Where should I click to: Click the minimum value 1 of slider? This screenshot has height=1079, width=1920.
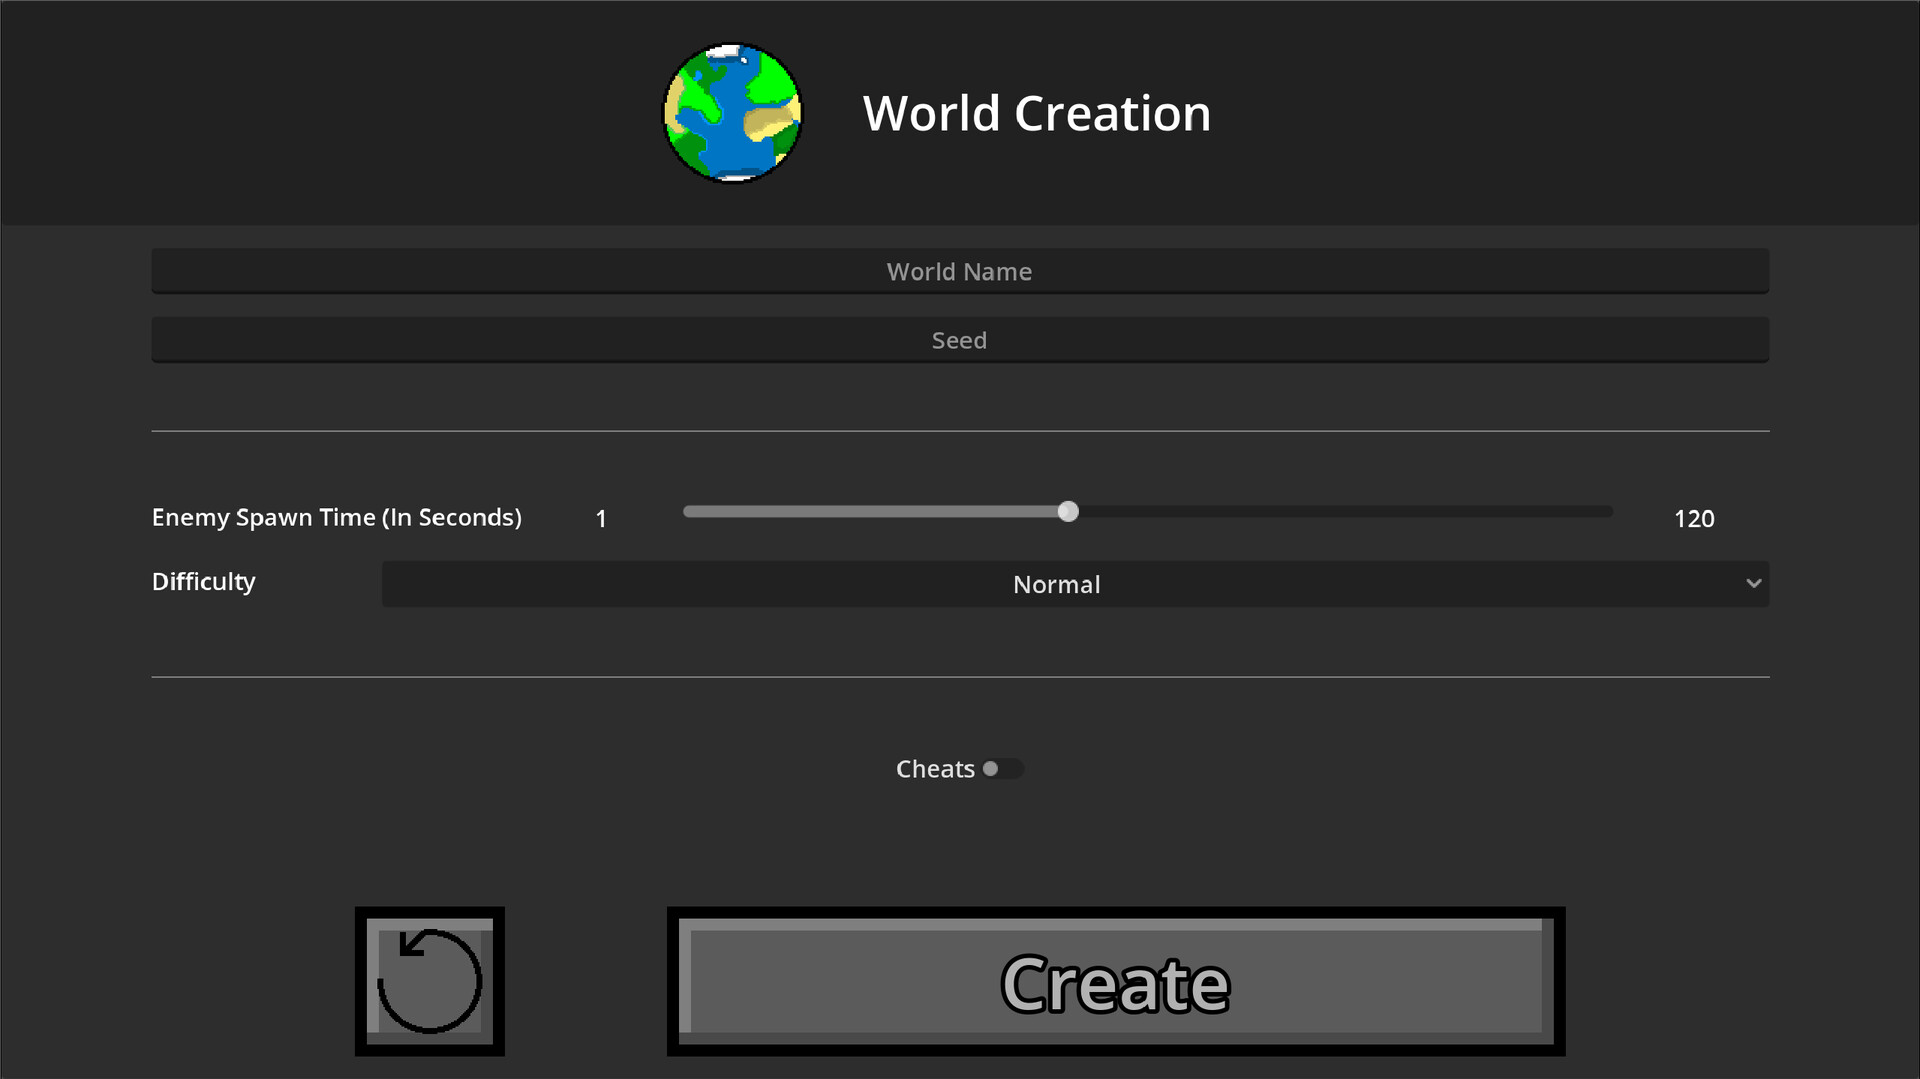[601, 518]
